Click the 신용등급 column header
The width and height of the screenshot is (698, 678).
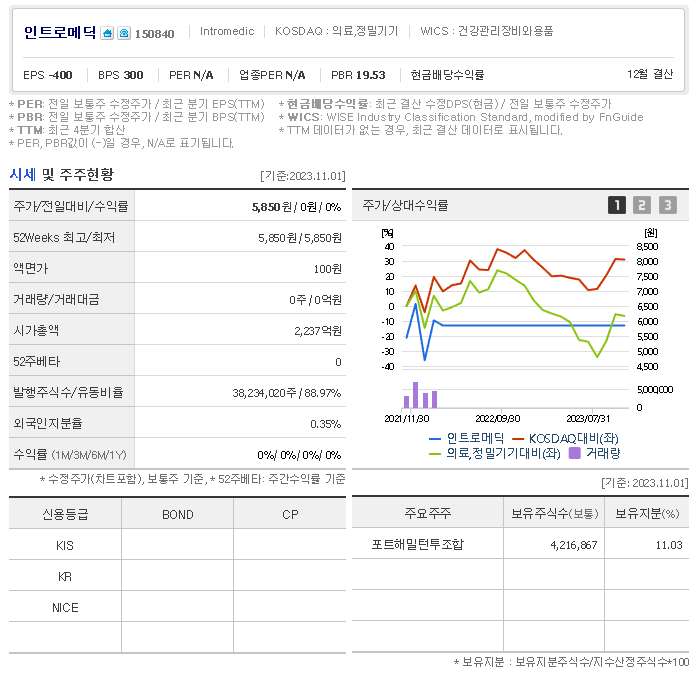(x=65, y=514)
